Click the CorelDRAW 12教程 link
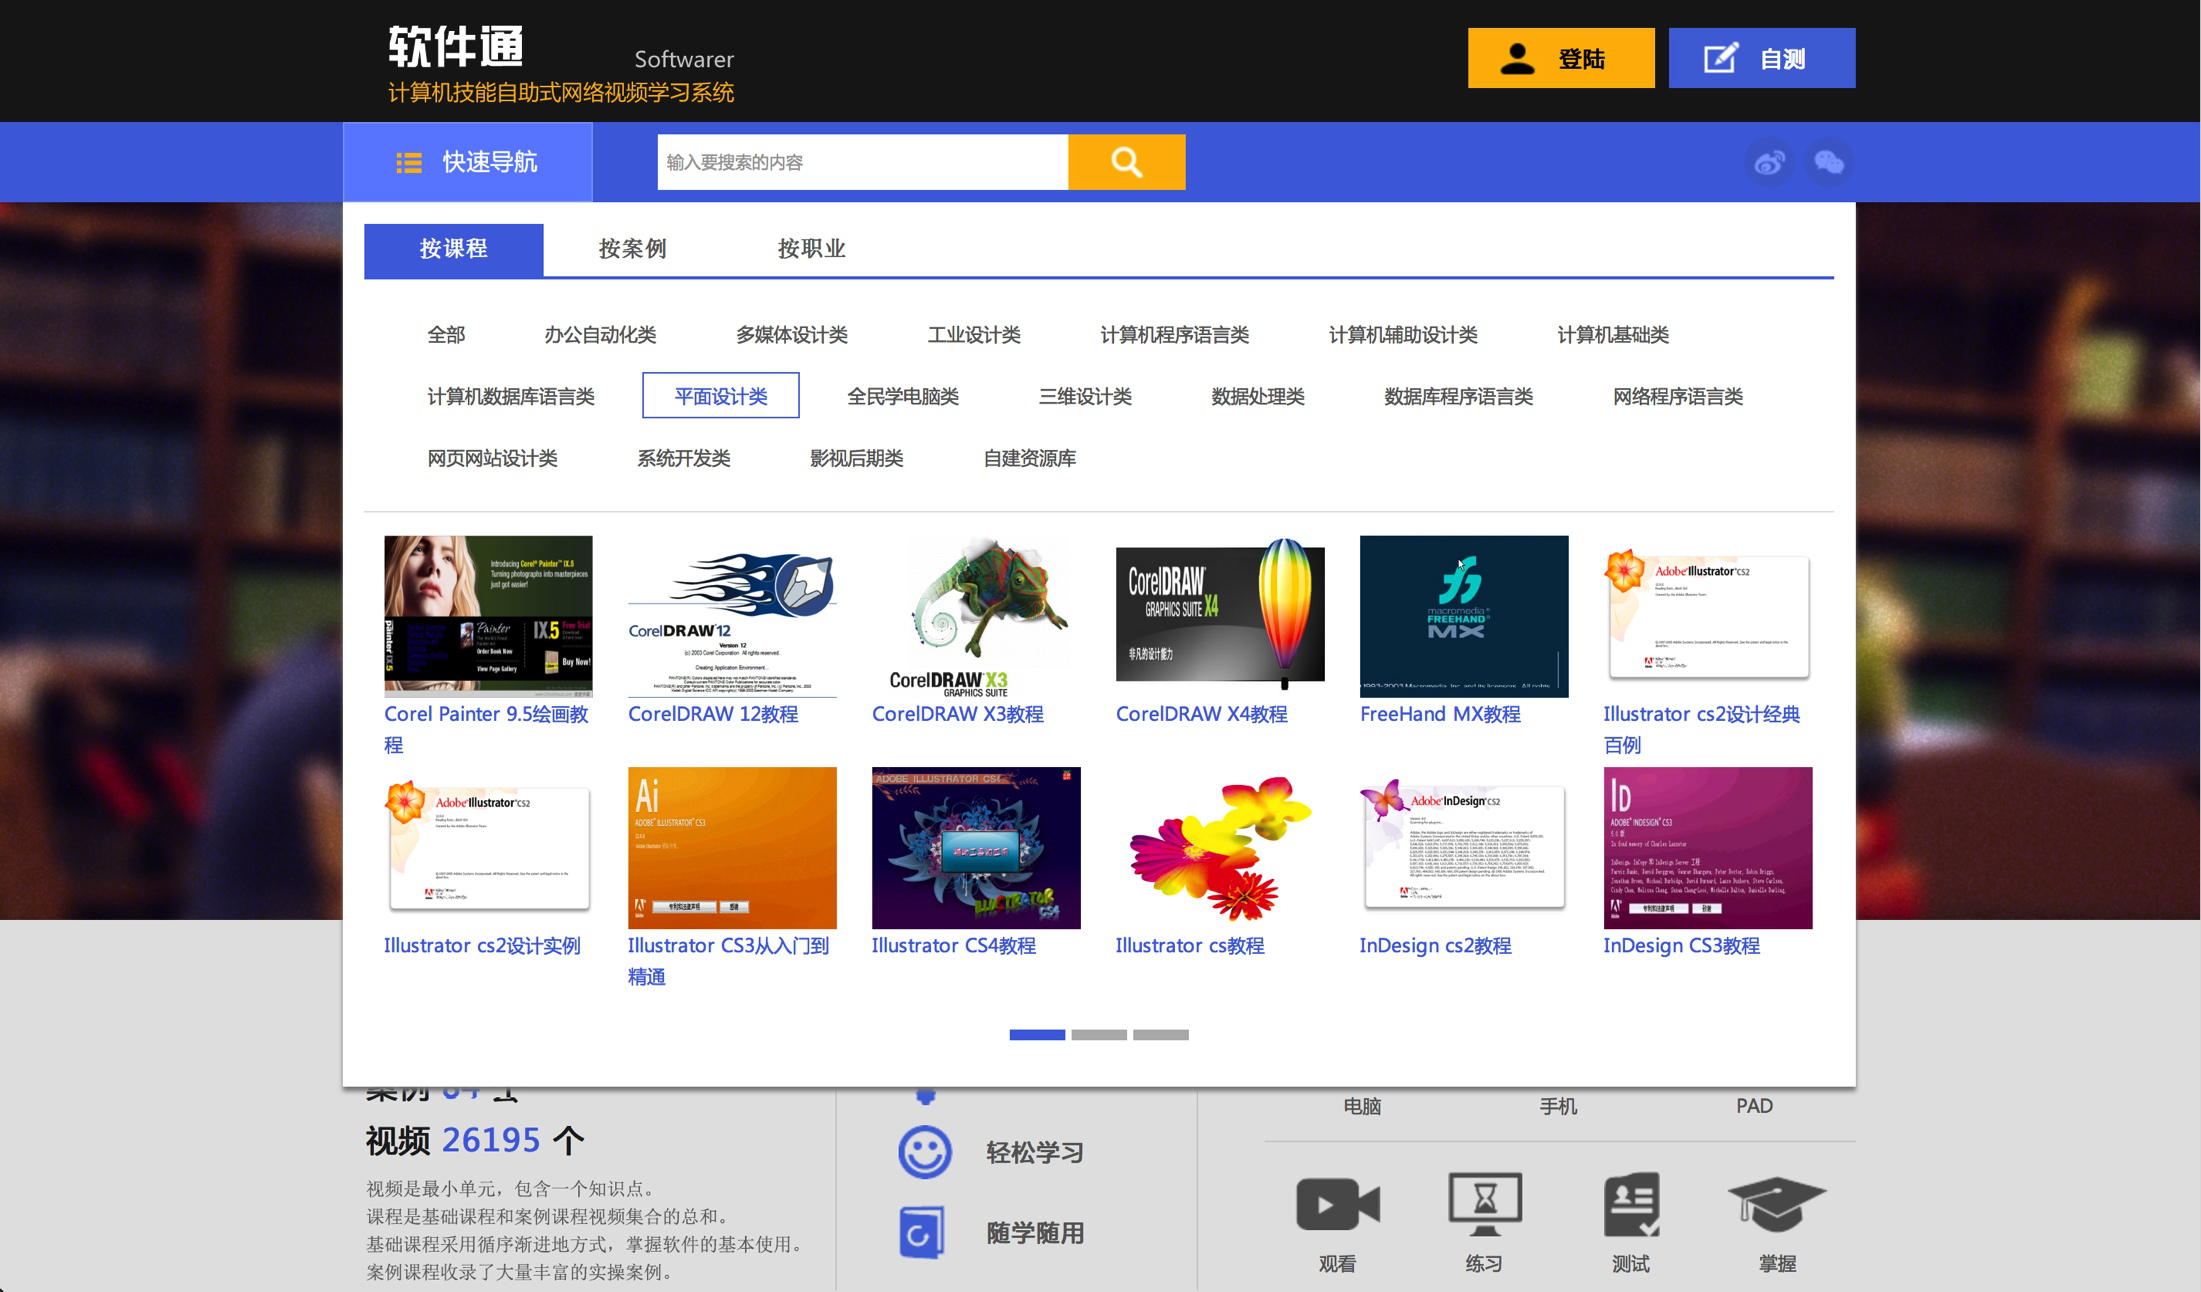The height and width of the screenshot is (1292, 2201). click(713, 714)
